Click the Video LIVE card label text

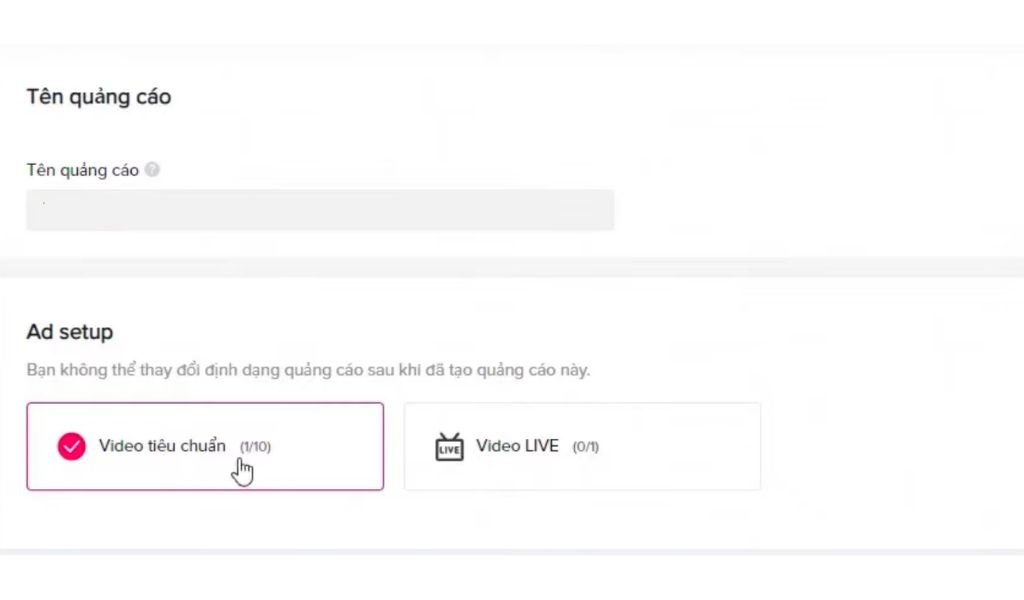(517, 446)
